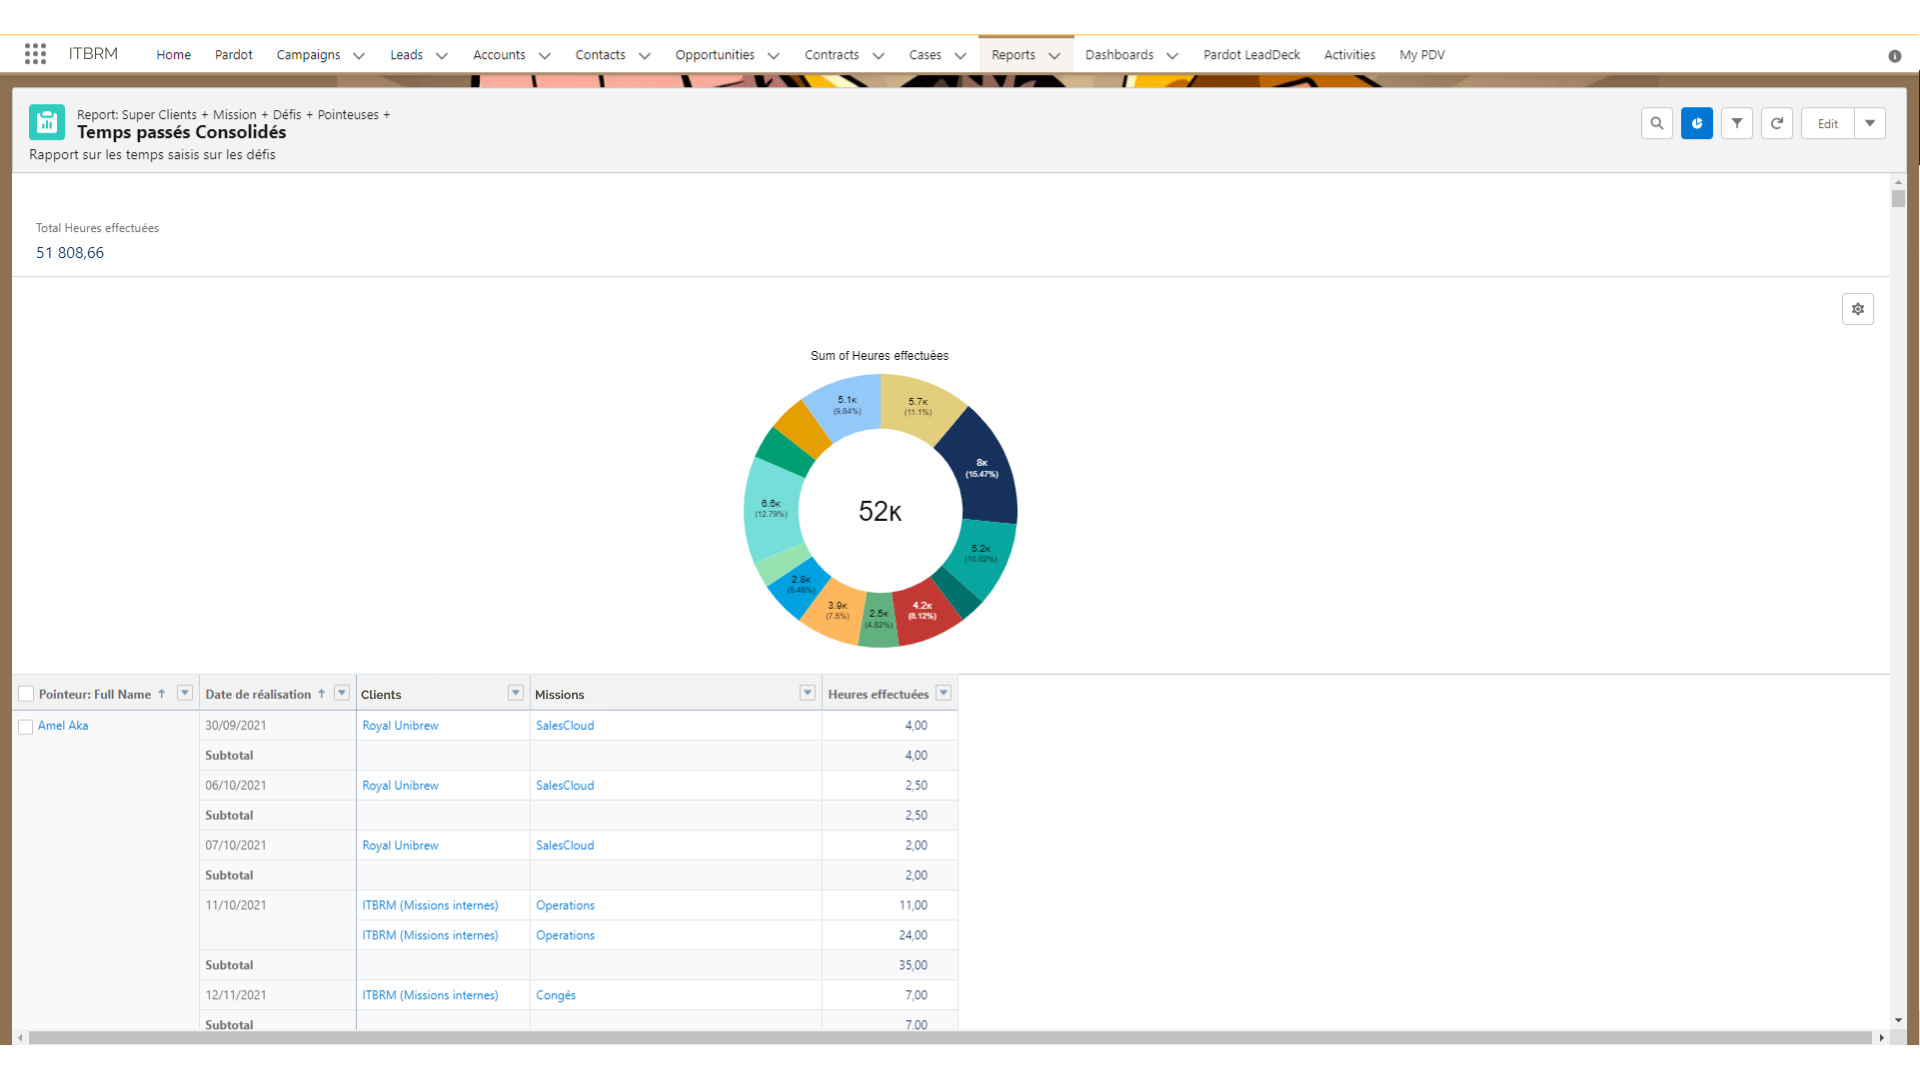Click the ITBRM app grid icon
Image resolution: width=1920 pixels, height=1080 pixels.
point(36,54)
